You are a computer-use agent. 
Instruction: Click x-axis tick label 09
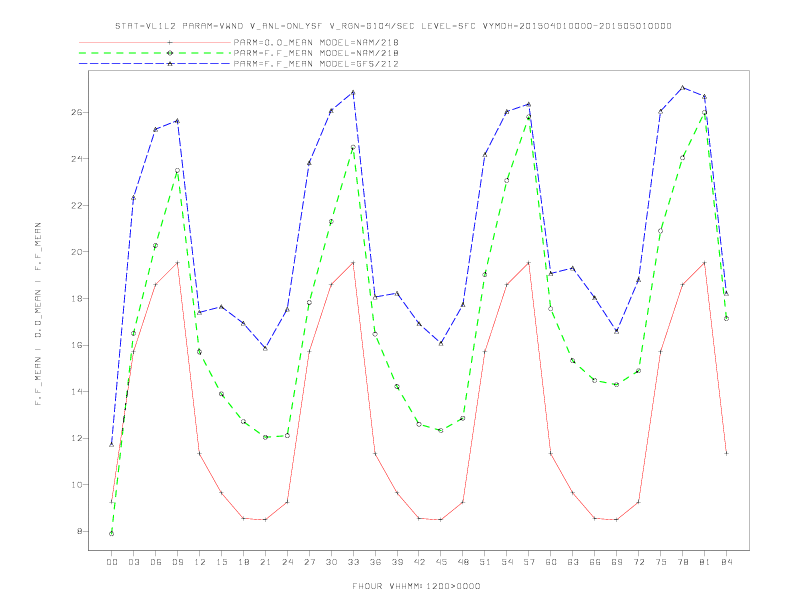pyautogui.click(x=177, y=562)
